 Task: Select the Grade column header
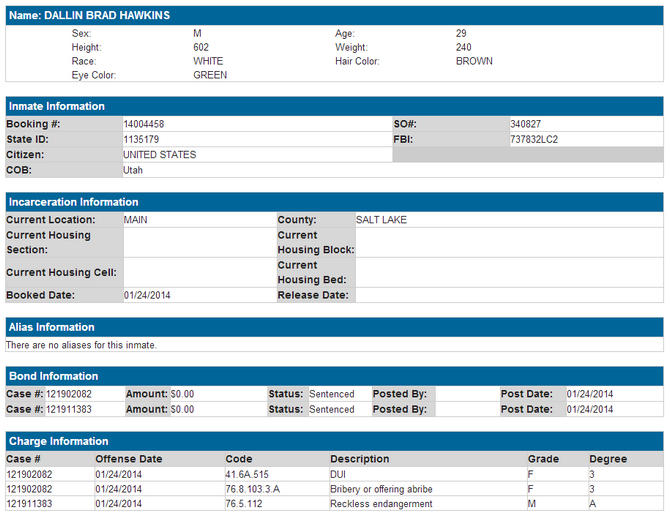tap(543, 459)
